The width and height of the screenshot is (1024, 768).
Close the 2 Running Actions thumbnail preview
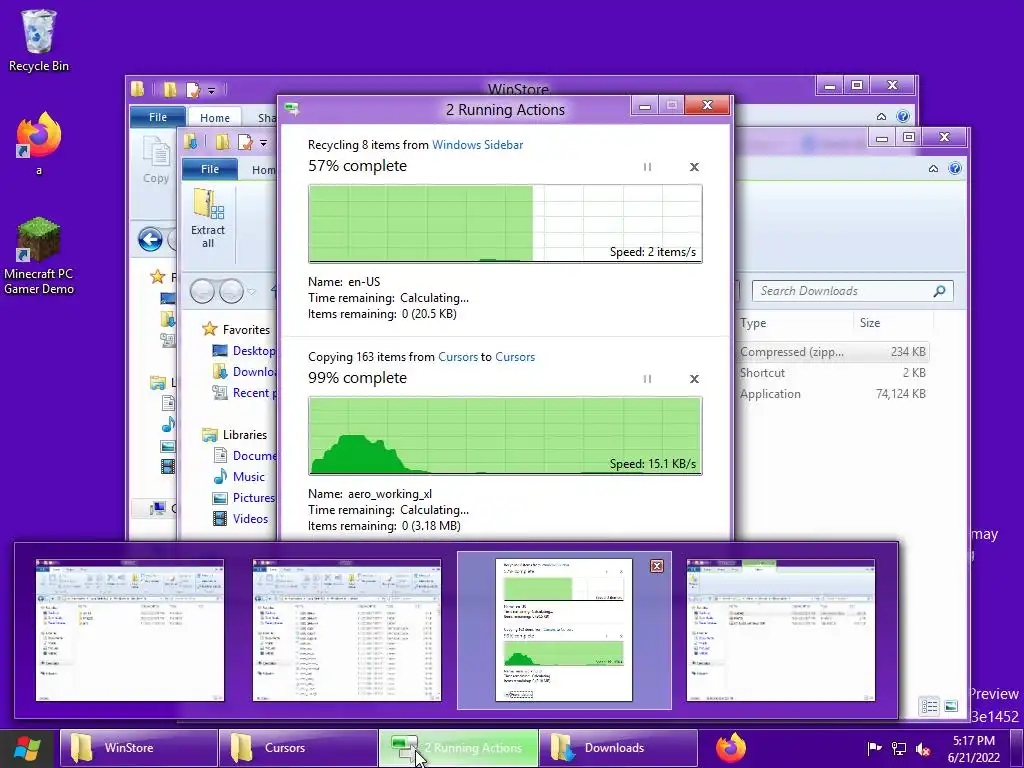coord(657,566)
